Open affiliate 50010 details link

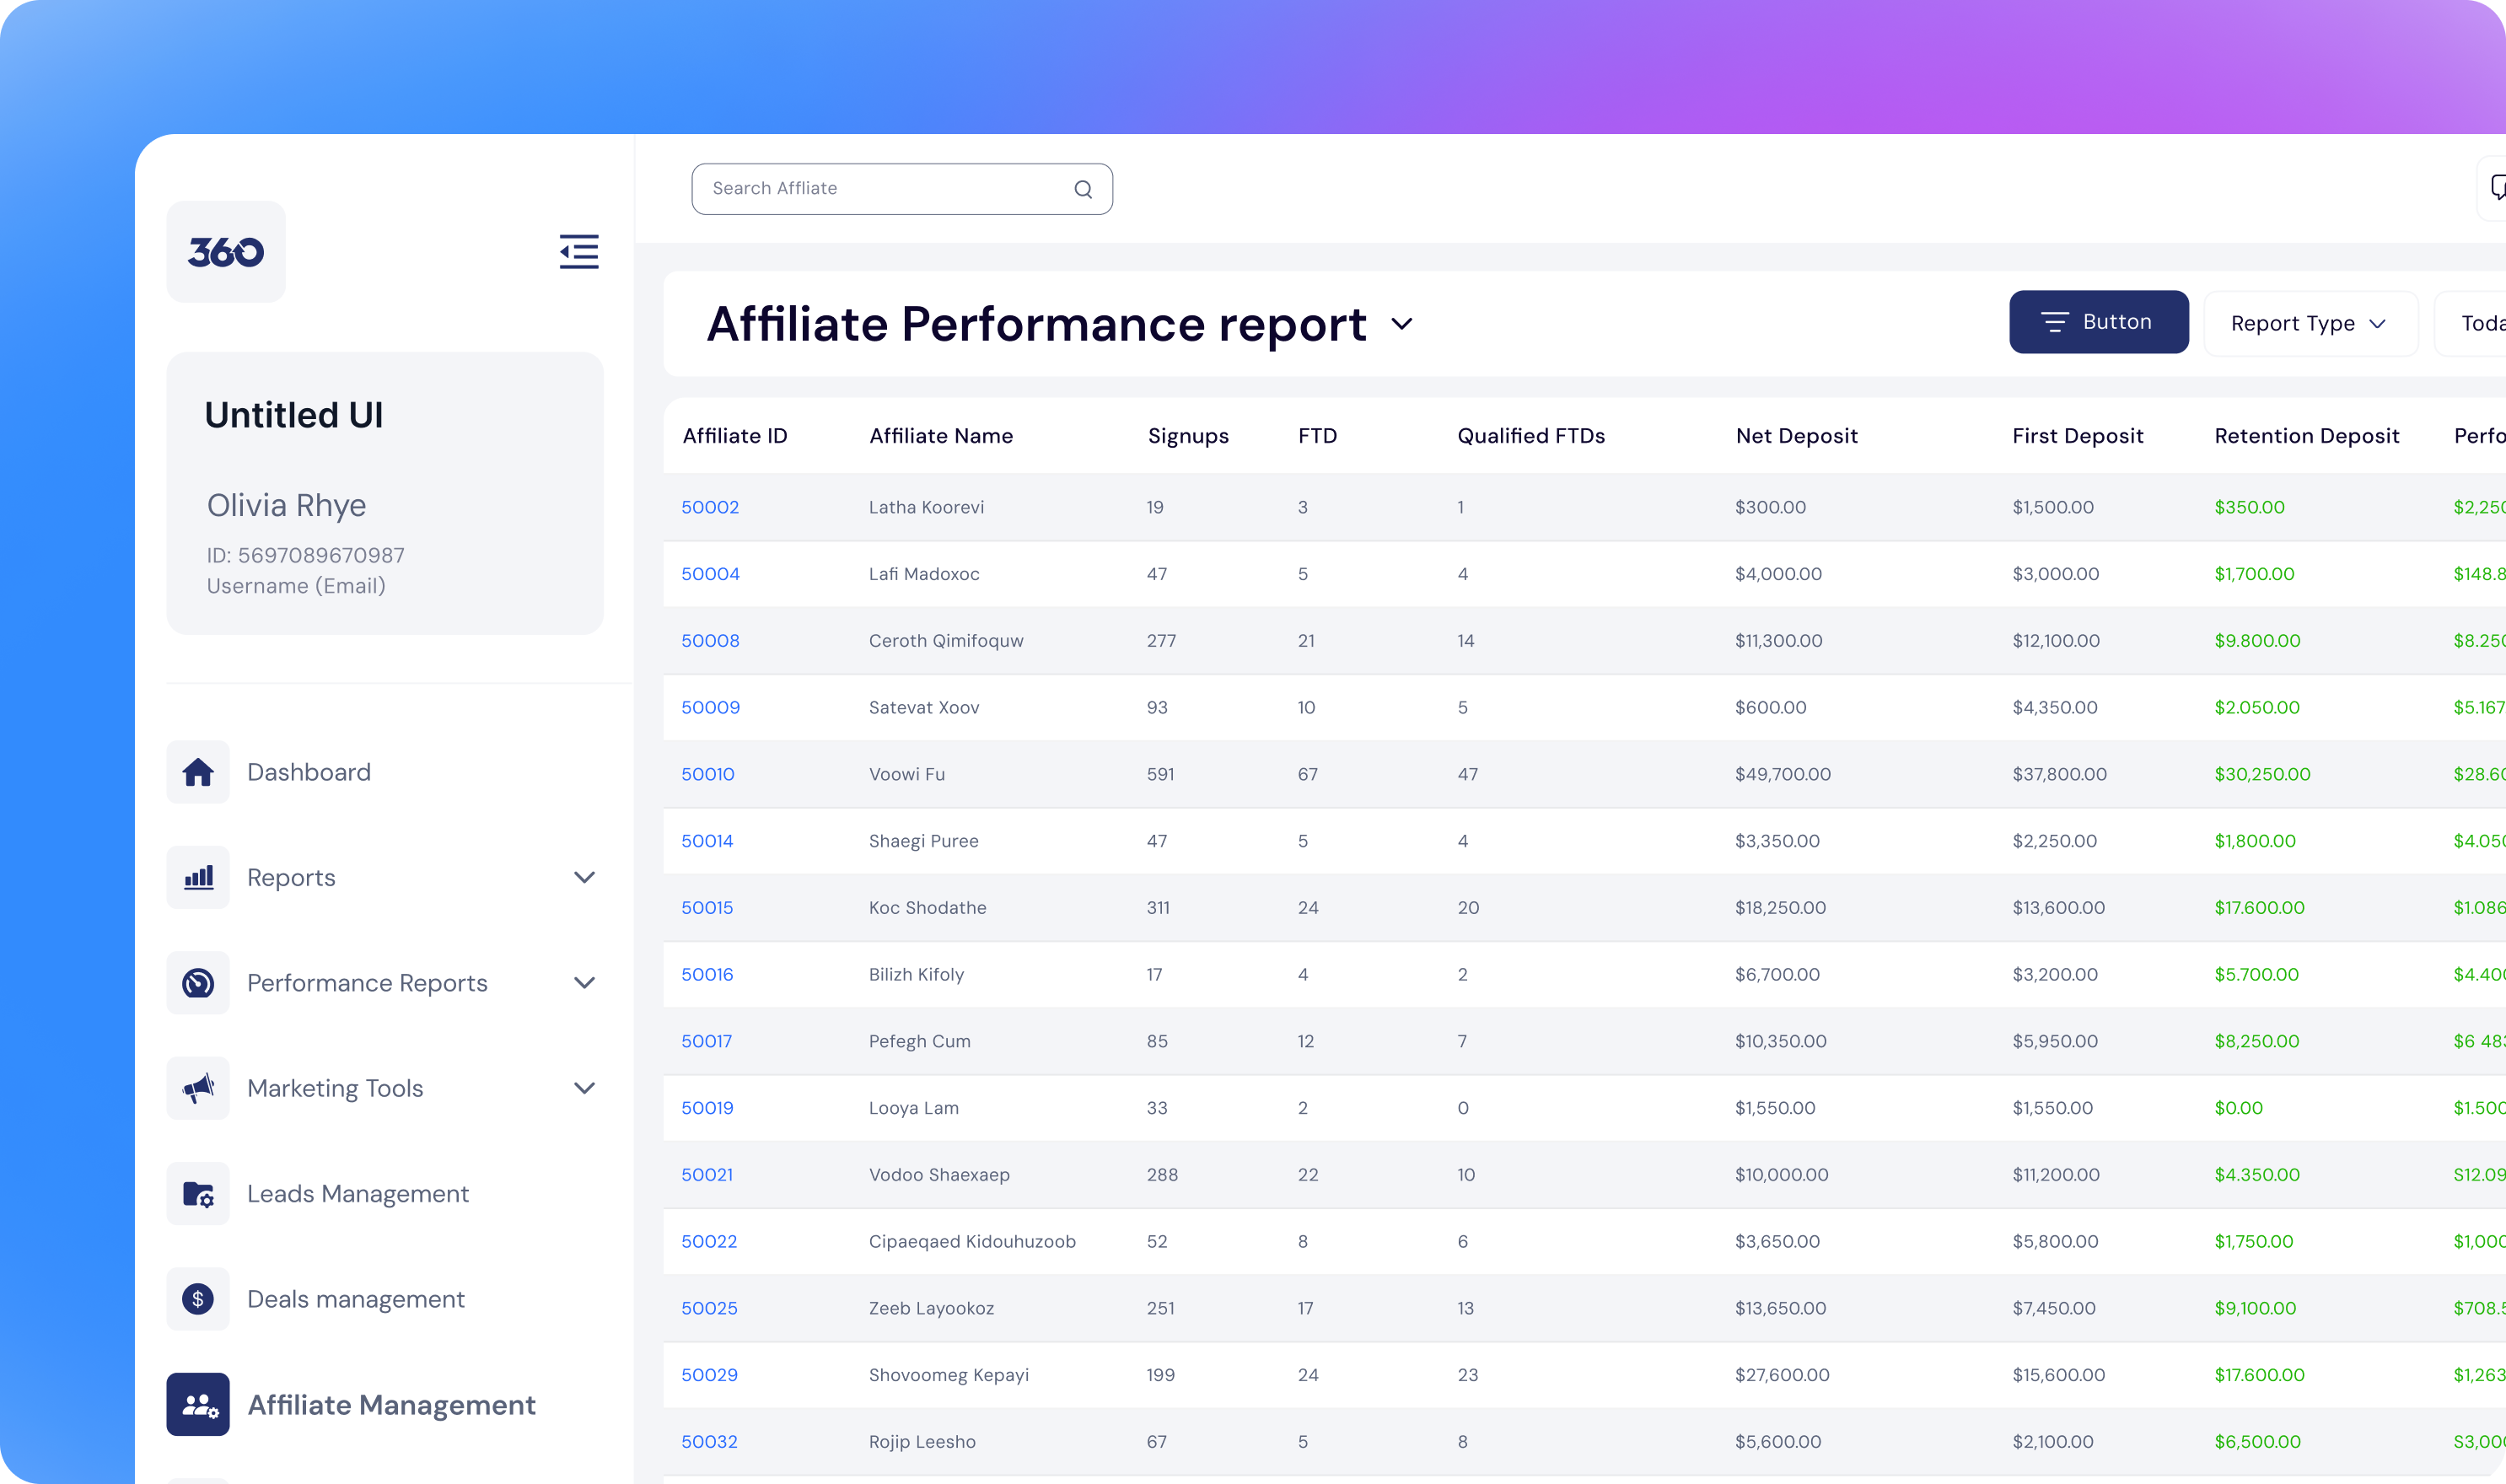pyautogui.click(x=708, y=773)
